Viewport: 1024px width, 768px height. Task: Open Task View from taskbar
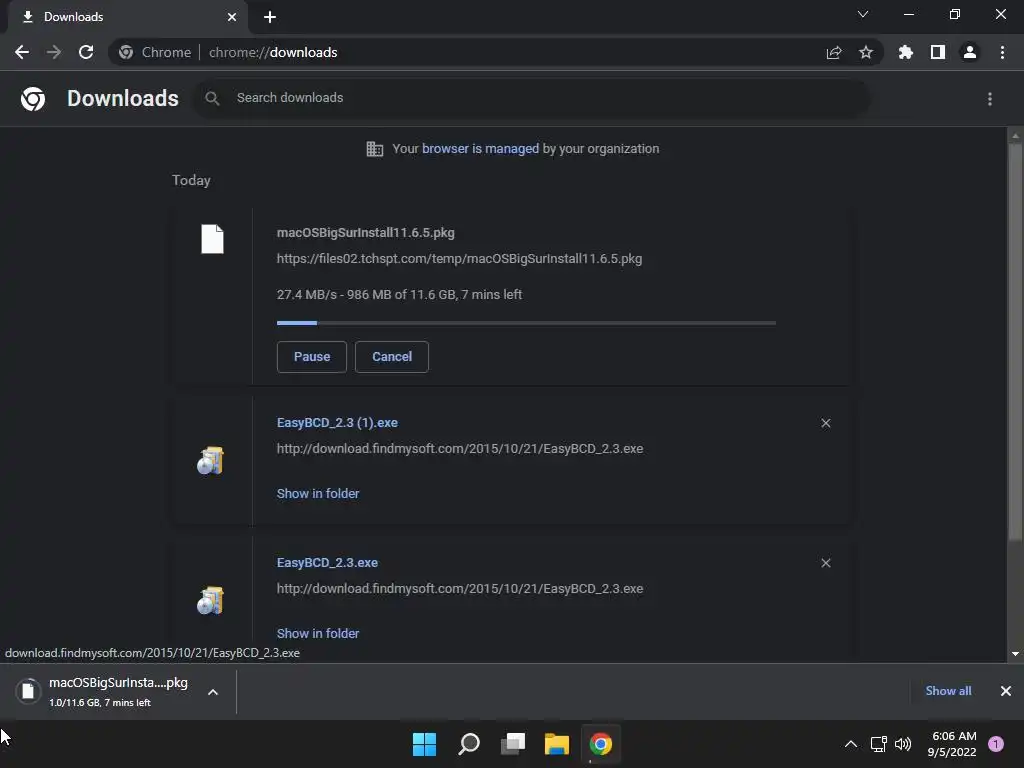point(513,744)
